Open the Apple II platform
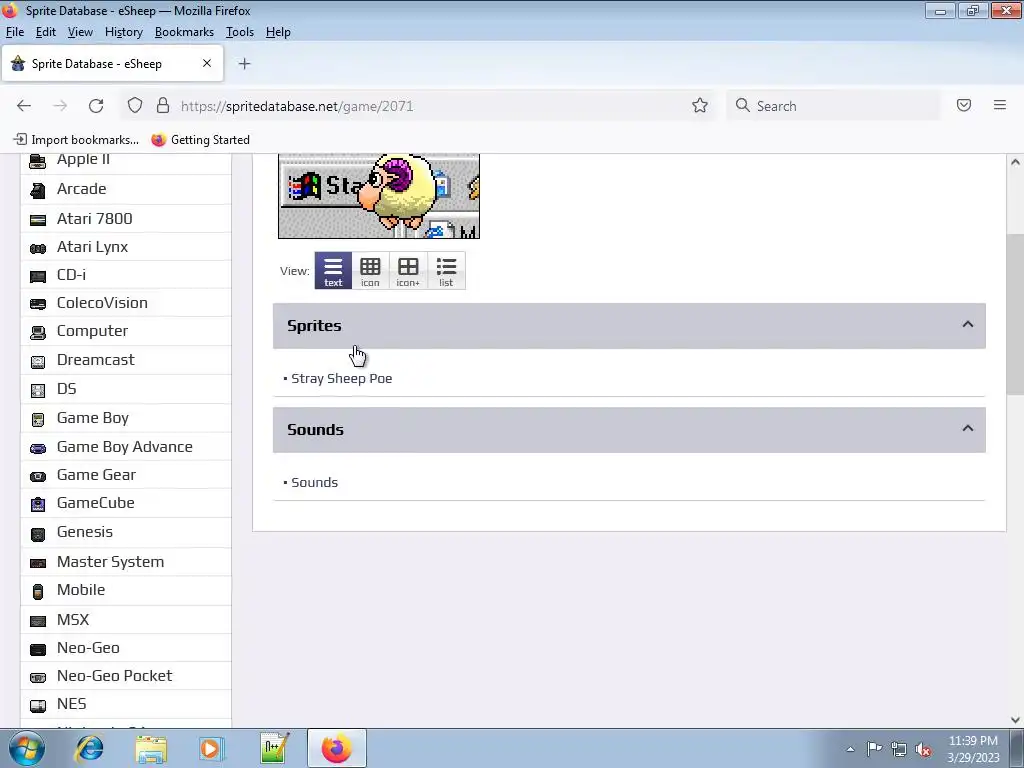Image resolution: width=1024 pixels, height=768 pixels. [83, 159]
